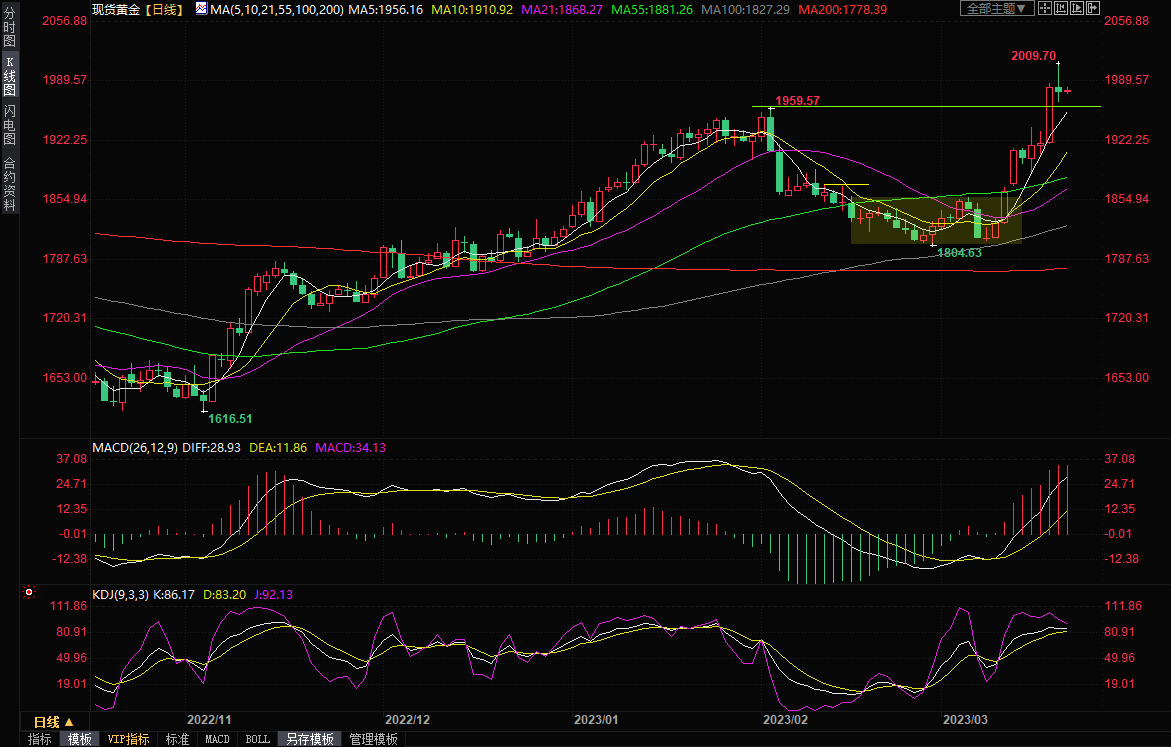The height and width of the screenshot is (747, 1171).
Task: Open 管理模板 template manager
Action: tap(373, 740)
